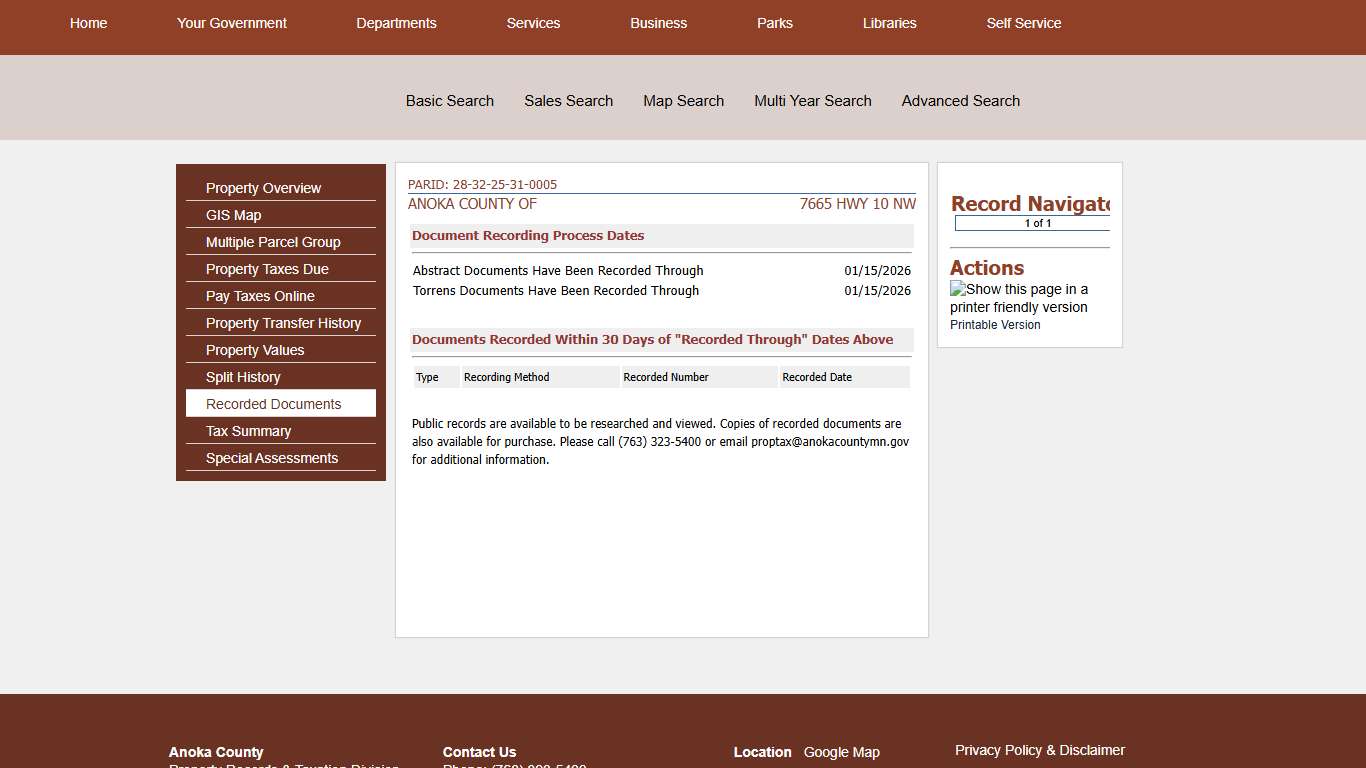Open Multiple Parcel Group page
The width and height of the screenshot is (1366, 768).
[273, 242]
